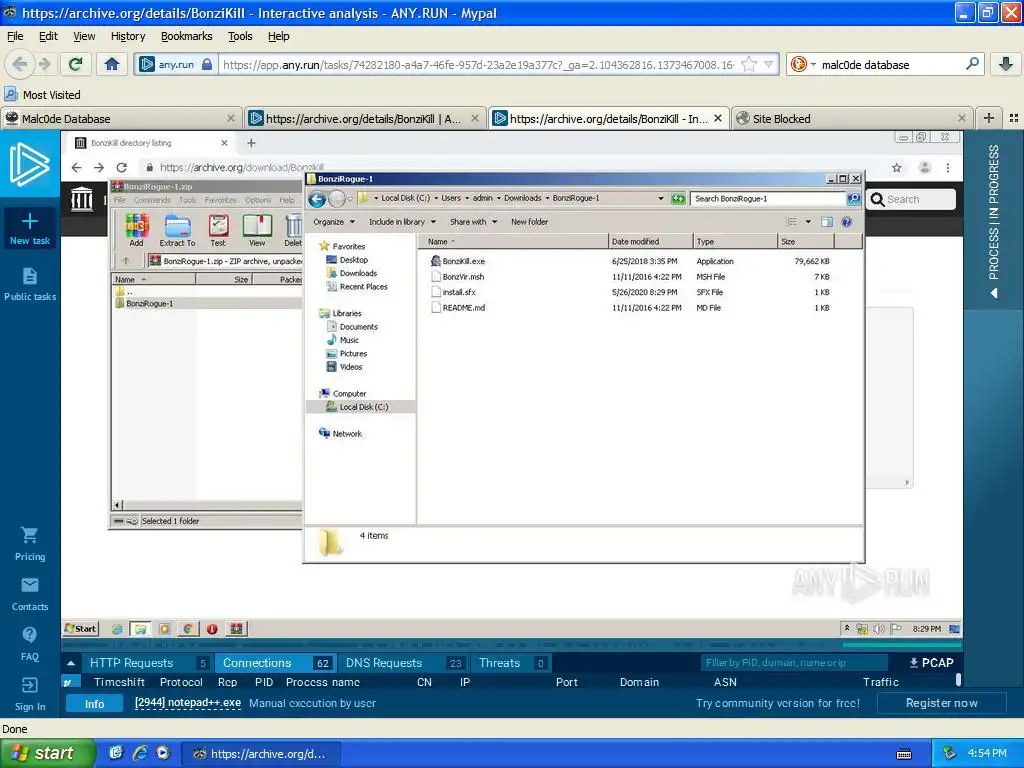Select the install.sfx file
Viewport: 1024px width, 768px height.
[x=458, y=293]
